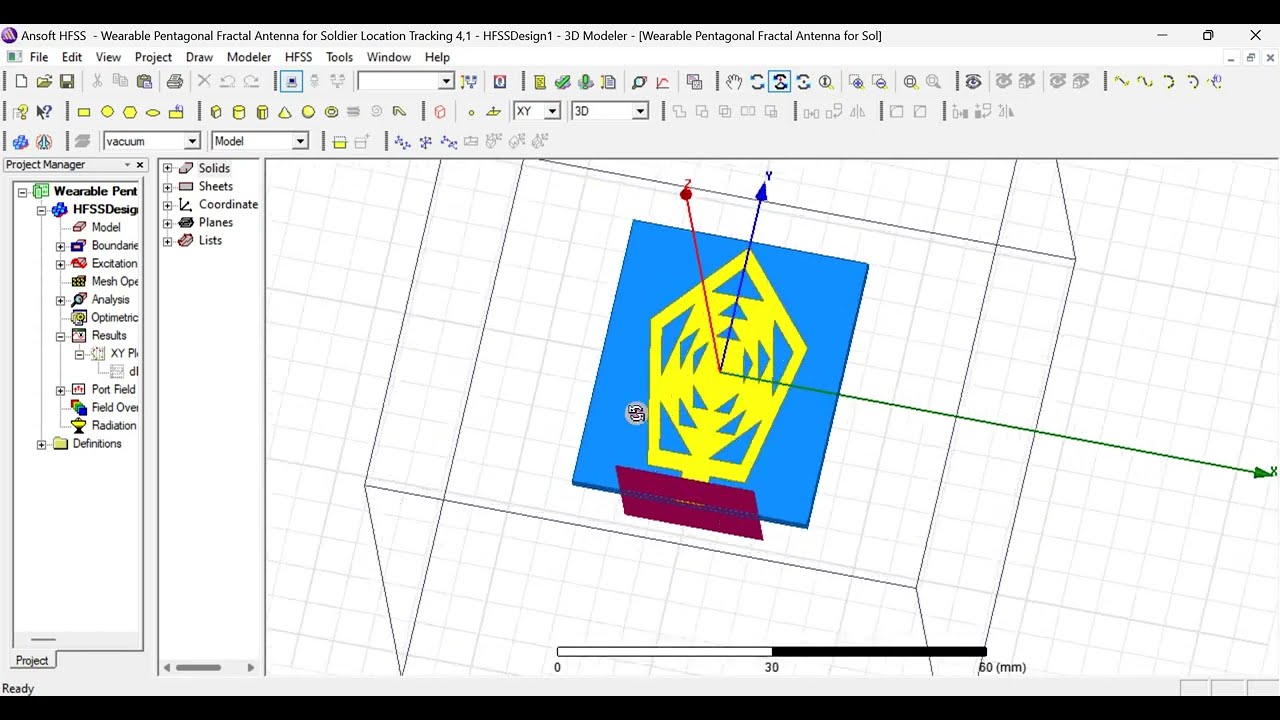1280x720 pixels.
Task: Collapse the Results tree node
Action: coord(60,336)
